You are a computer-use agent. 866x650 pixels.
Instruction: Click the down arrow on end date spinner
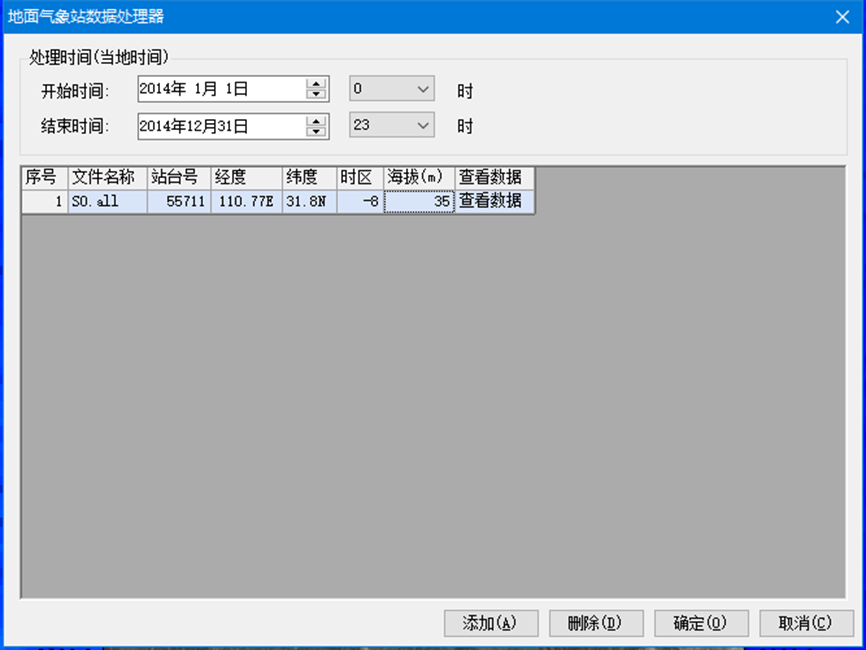click(317, 131)
